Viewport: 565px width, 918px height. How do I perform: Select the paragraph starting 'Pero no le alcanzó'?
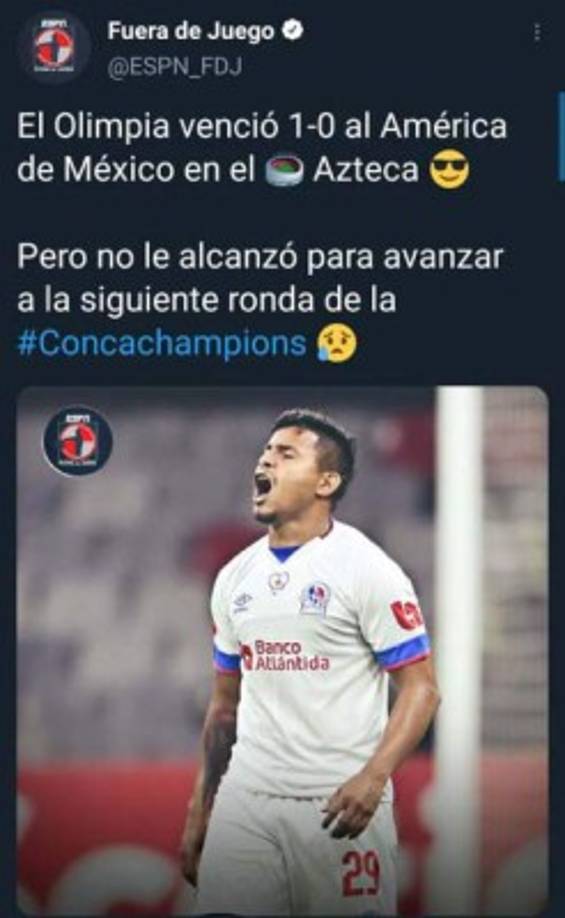[x=261, y=300]
